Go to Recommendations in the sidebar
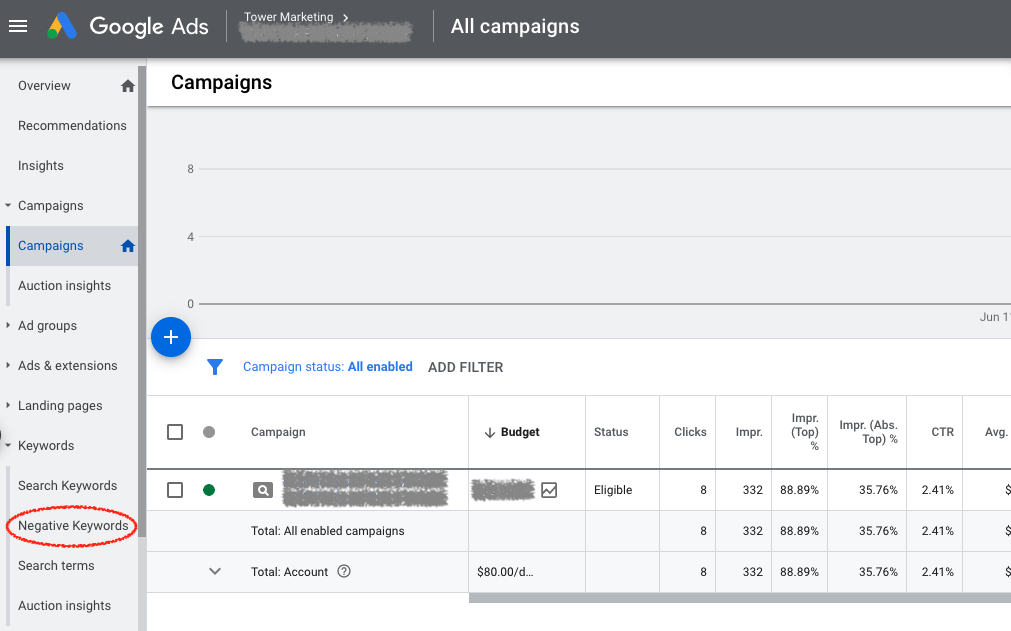Viewport: 1011px width, 631px height. [x=72, y=126]
